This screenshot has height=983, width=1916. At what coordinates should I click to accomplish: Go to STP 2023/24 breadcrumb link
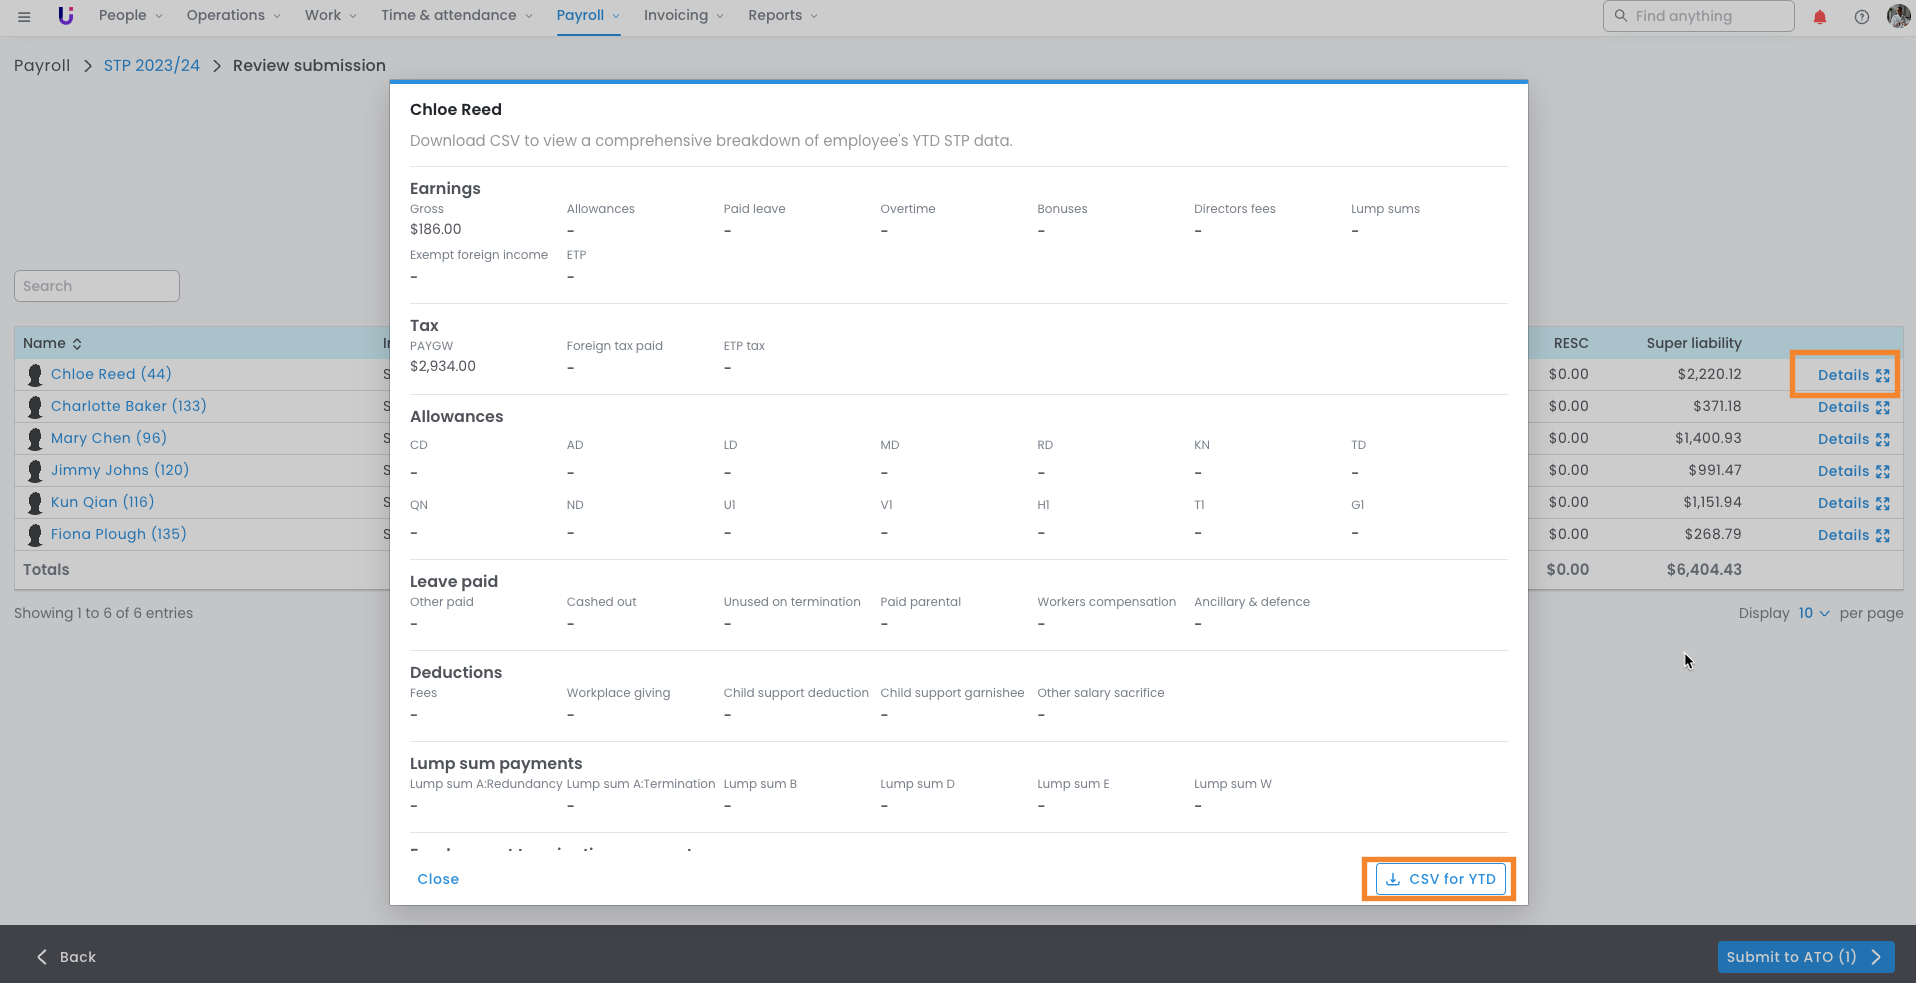pyautogui.click(x=152, y=66)
